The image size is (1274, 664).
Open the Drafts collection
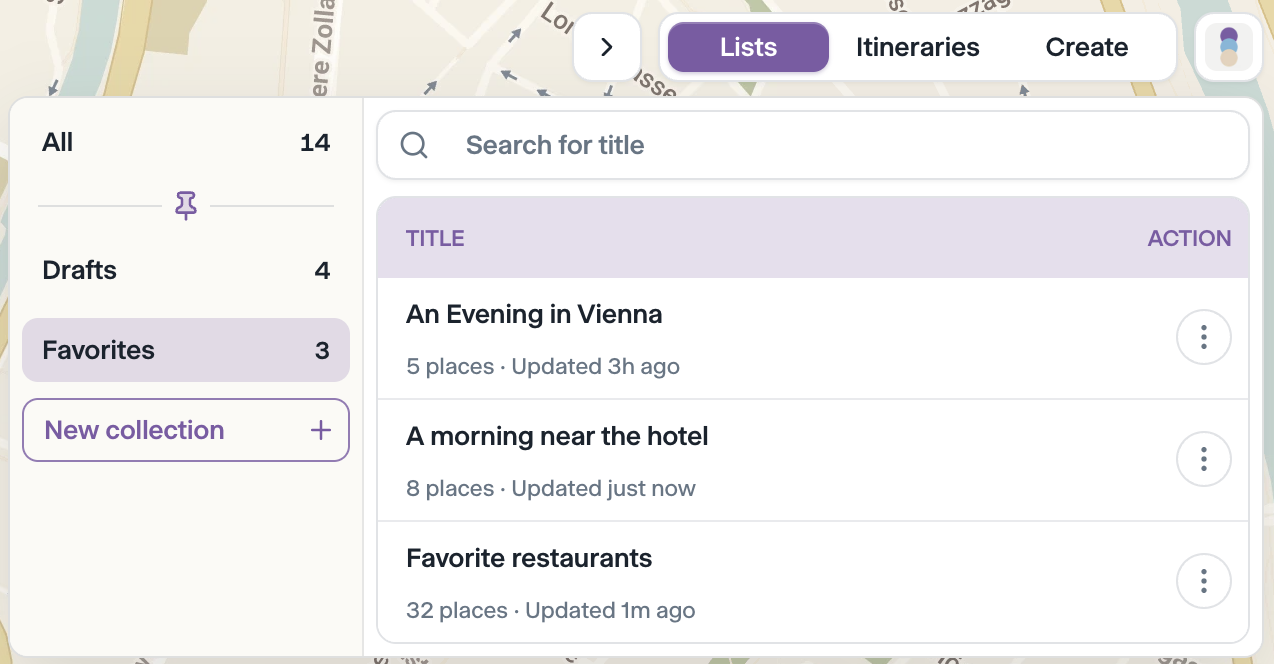186,270
